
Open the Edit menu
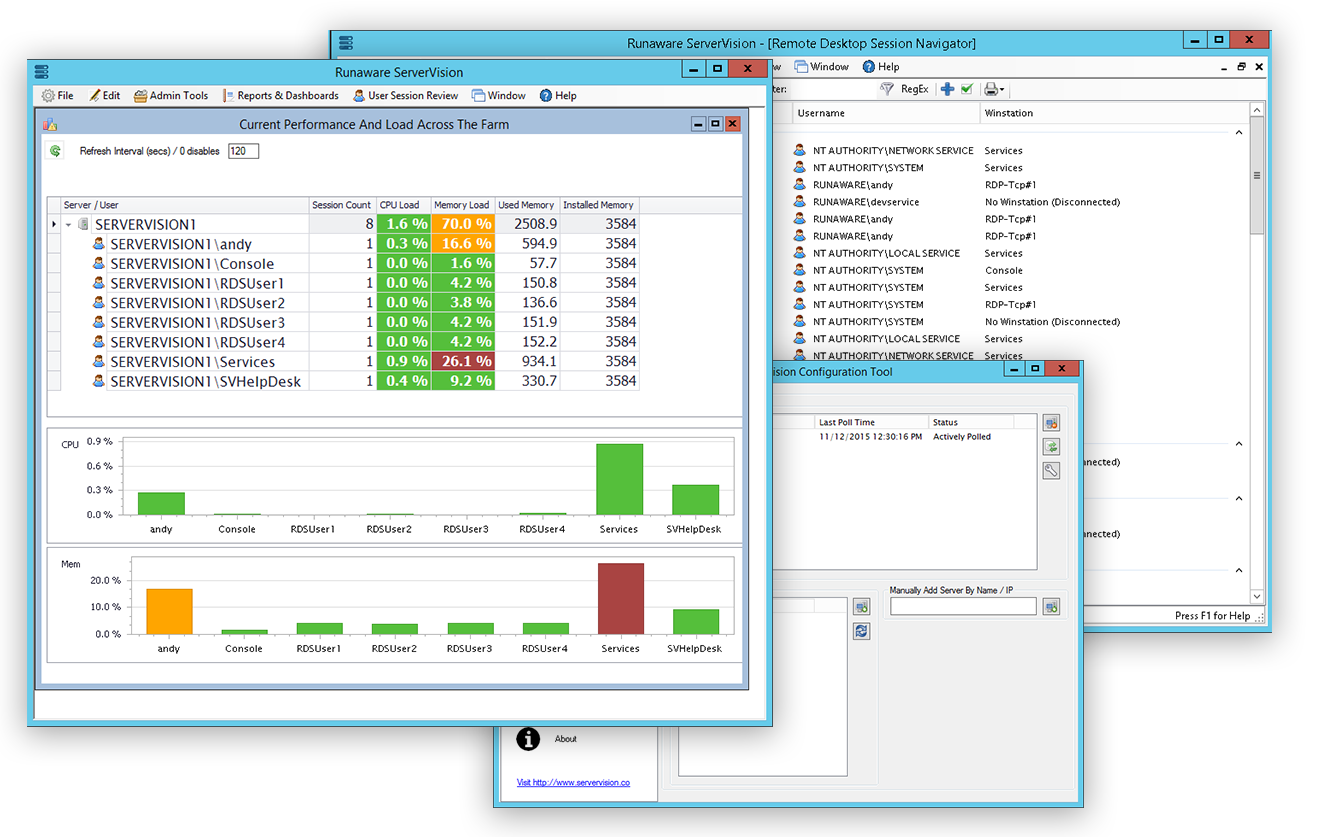click(104, 96)
